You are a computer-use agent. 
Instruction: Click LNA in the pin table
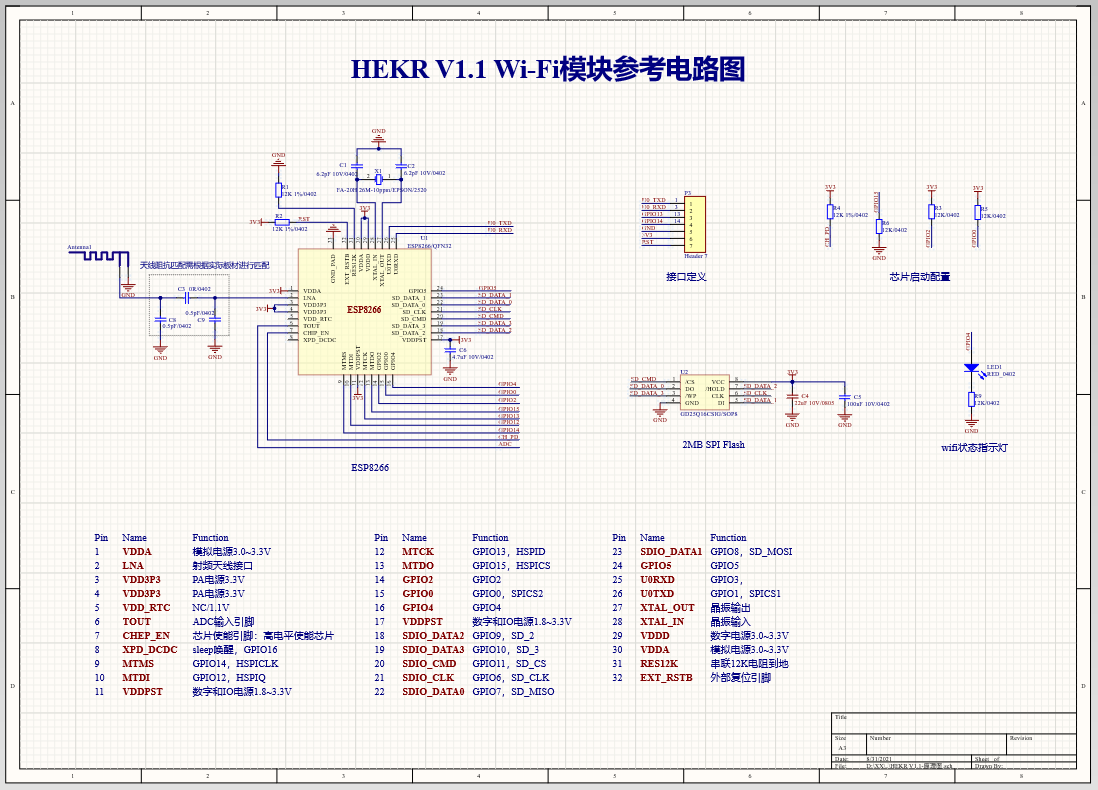tap(133, 565)
